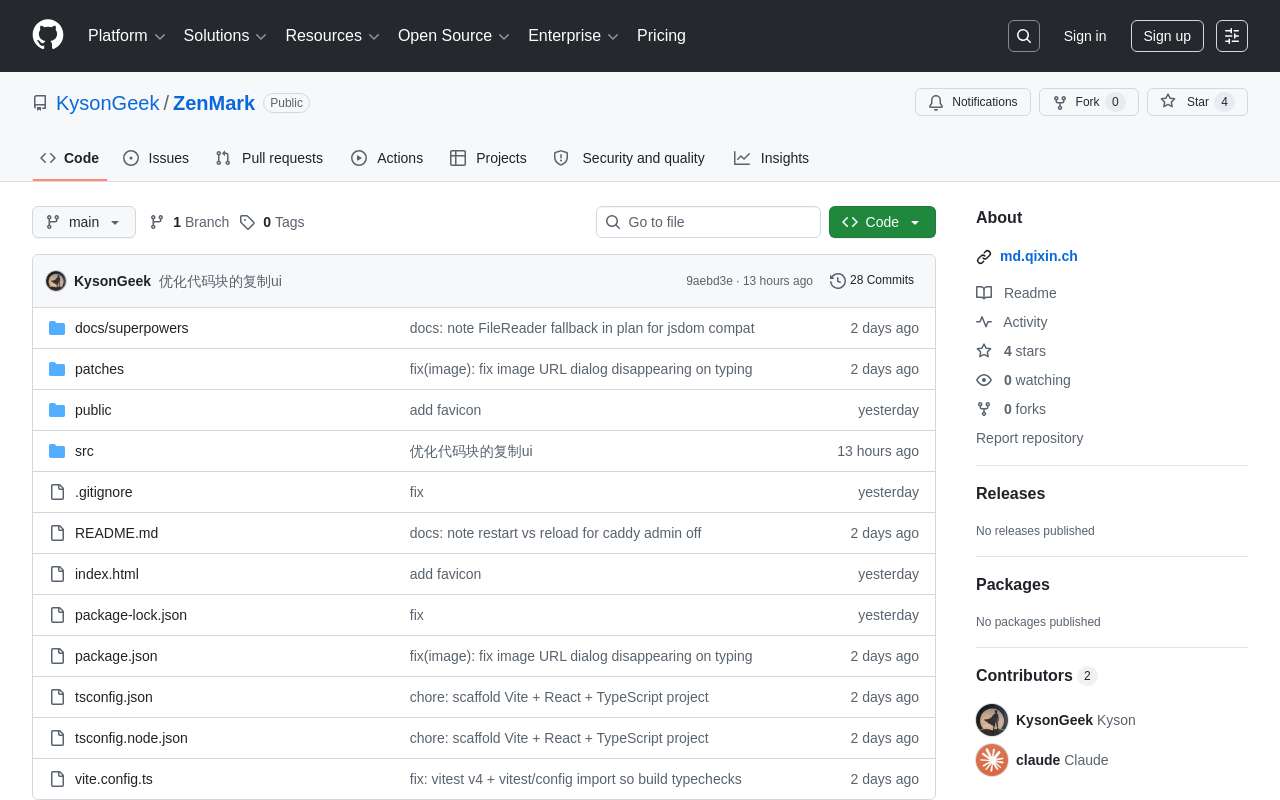Screen dimensions: 1280x800
Task: Expand the Open Source menu
Action: pyautogui.click(x=454, y=36)
